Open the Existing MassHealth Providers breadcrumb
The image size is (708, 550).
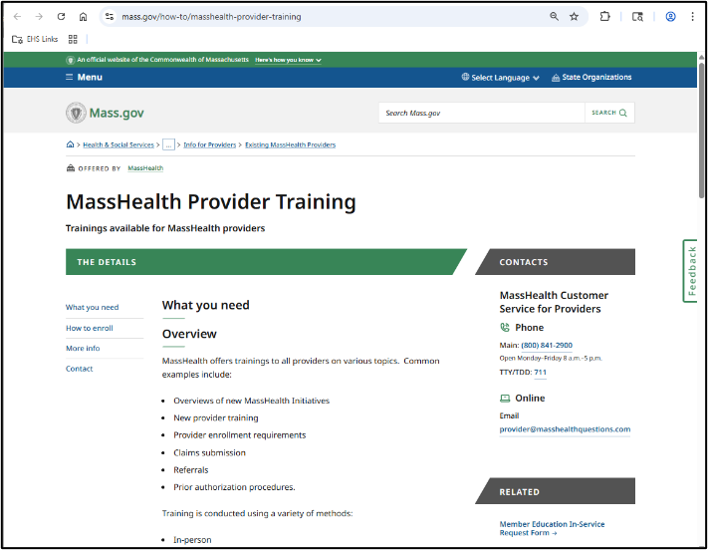click(290, 144)
